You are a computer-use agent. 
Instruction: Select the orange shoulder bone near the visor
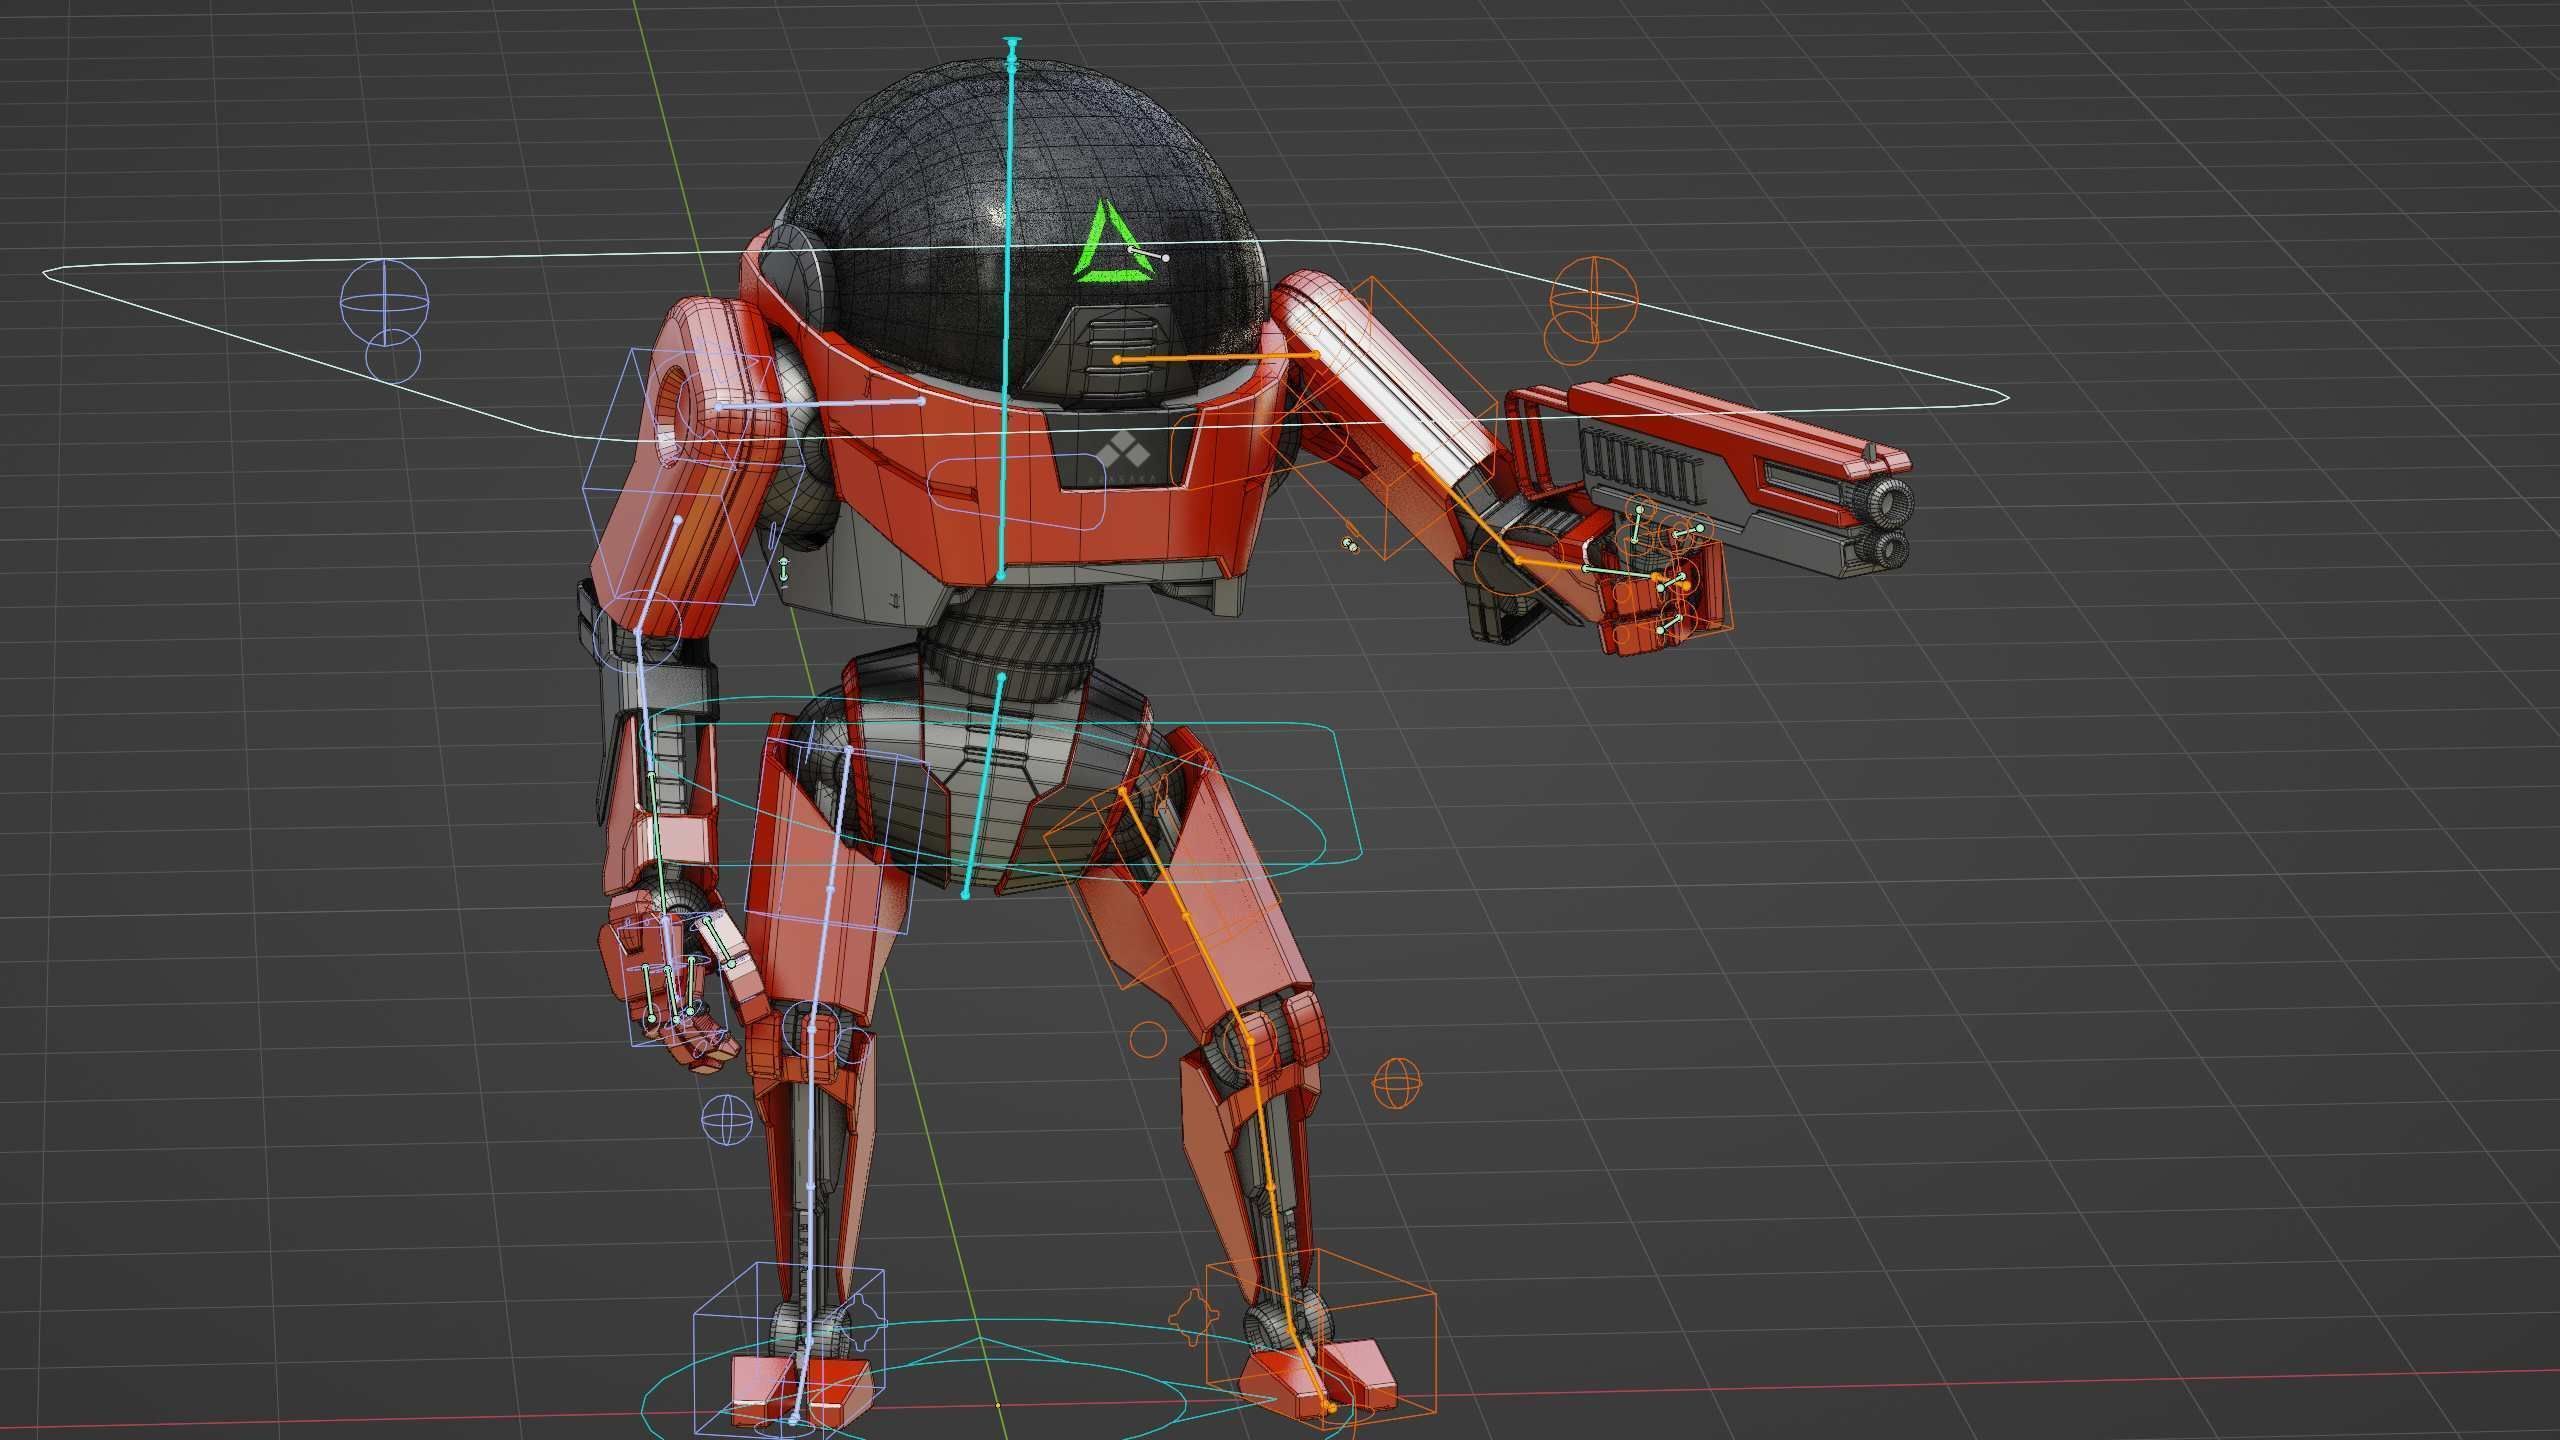click(x=1216, y=356)
